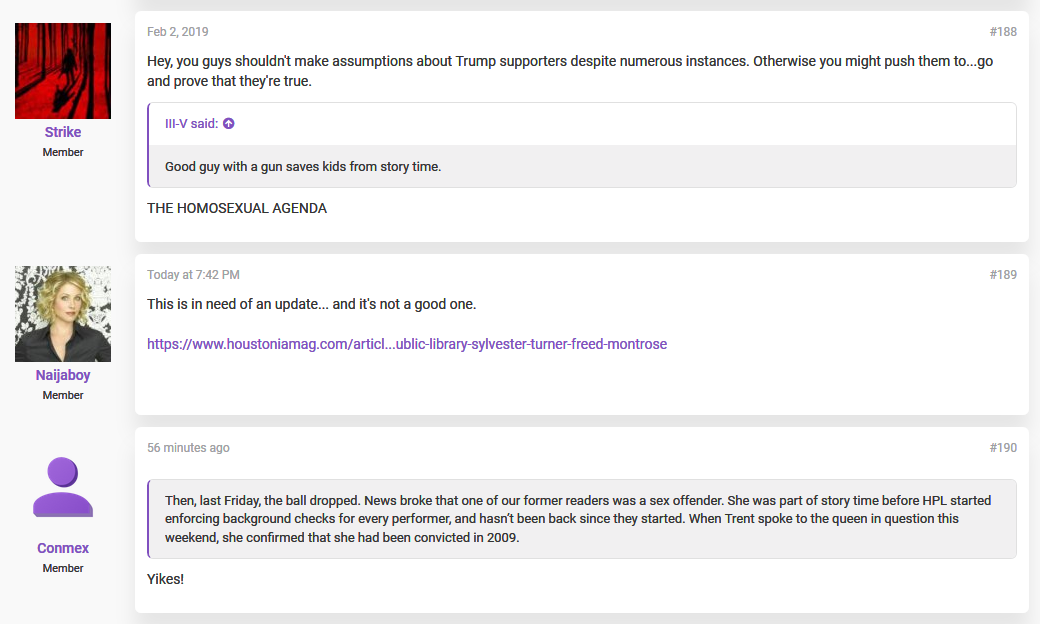Open post permalink #190

(x=1003, y=447)
